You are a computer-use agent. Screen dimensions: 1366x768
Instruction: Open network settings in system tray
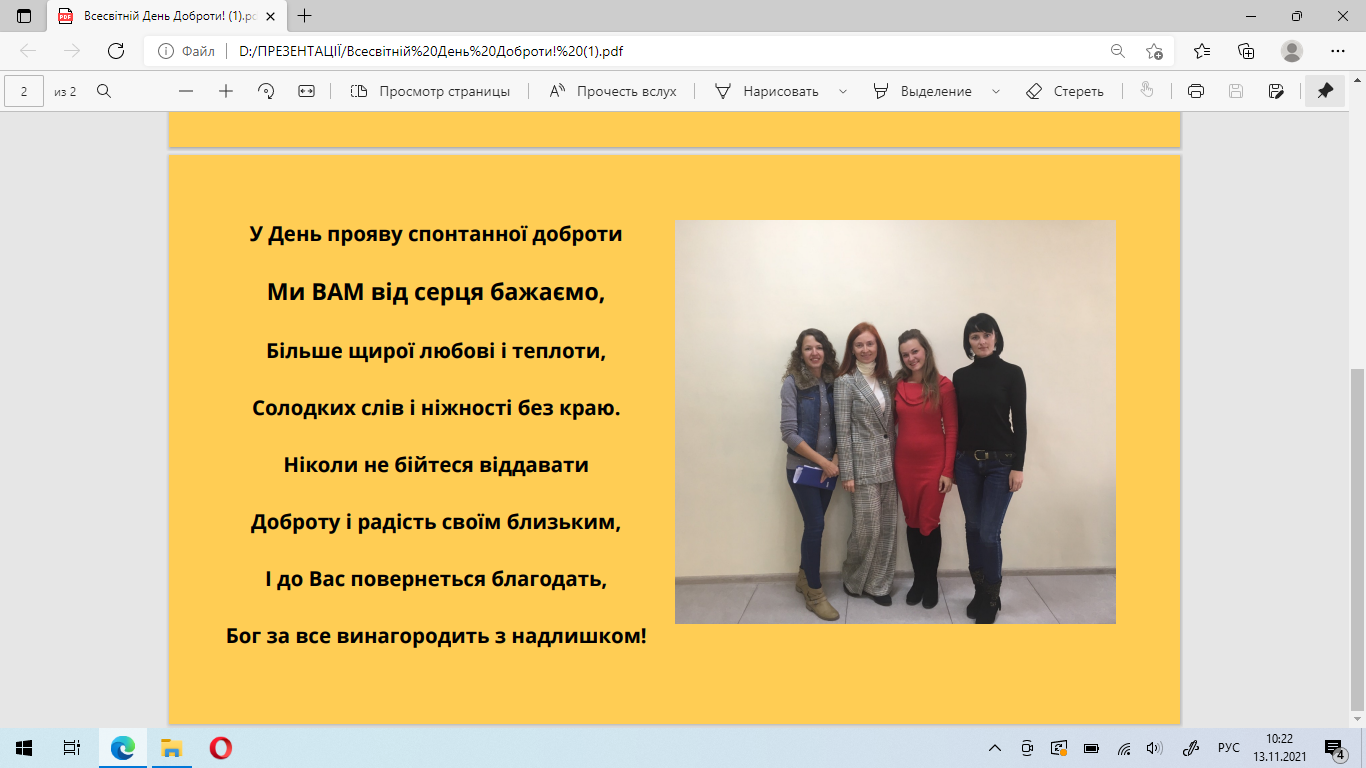[1124, 748]
